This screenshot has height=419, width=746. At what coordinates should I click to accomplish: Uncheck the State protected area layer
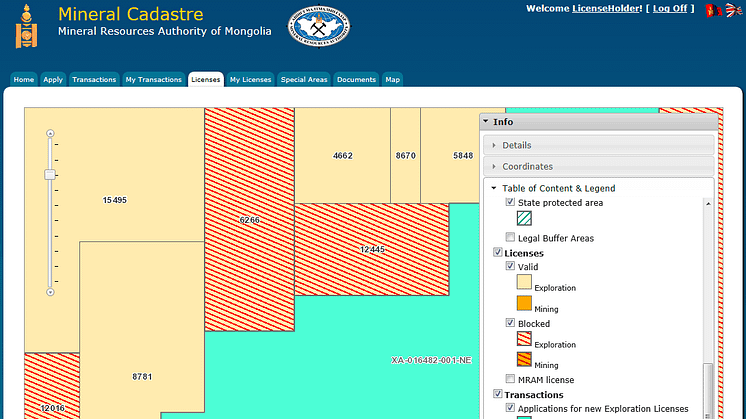(x=511, y=203)
